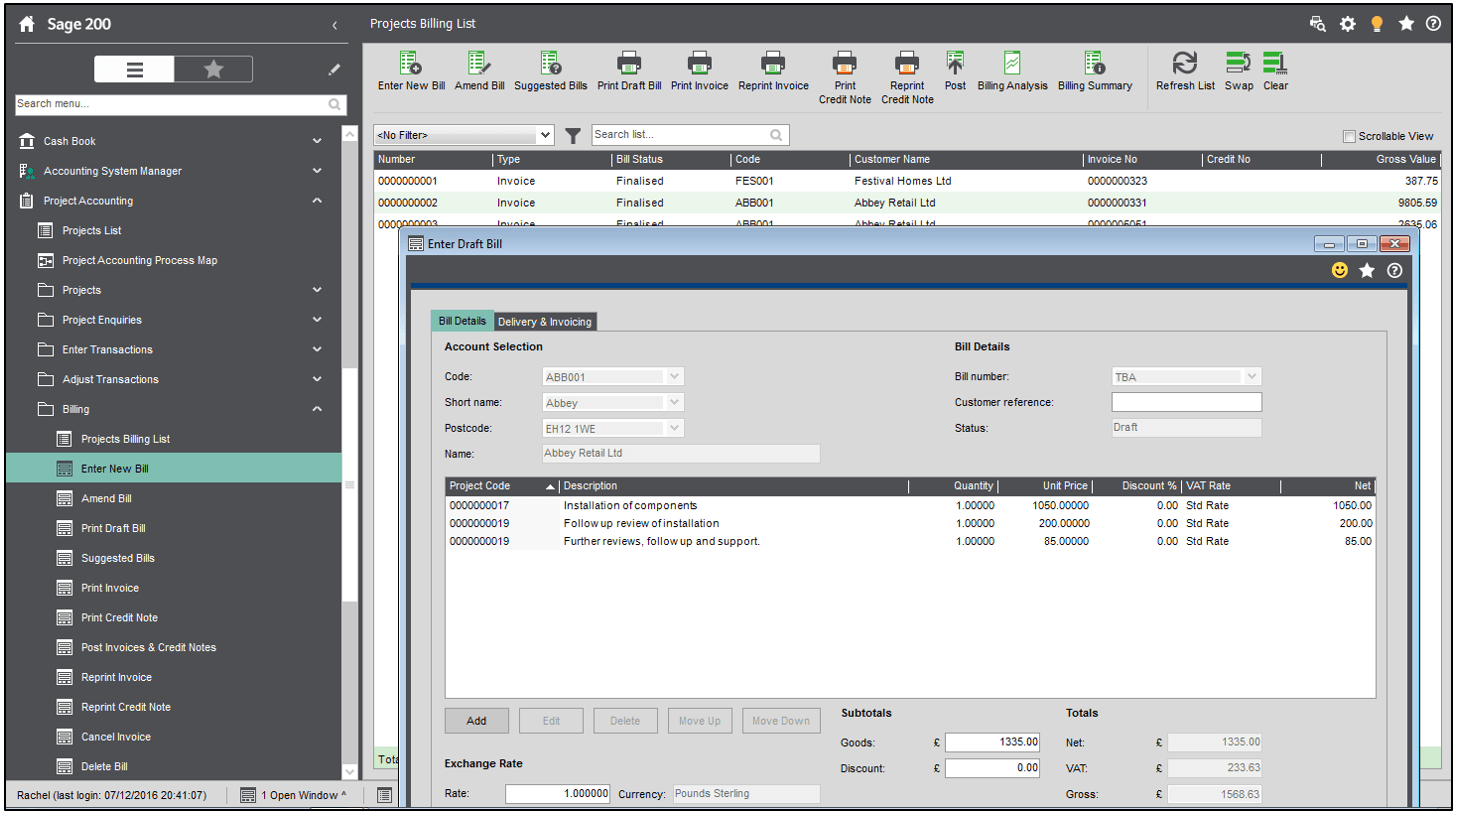Viewport: 1457px width, 814px height.
Task: Collapse the Billing folder
Action: [x=317, y=409]
